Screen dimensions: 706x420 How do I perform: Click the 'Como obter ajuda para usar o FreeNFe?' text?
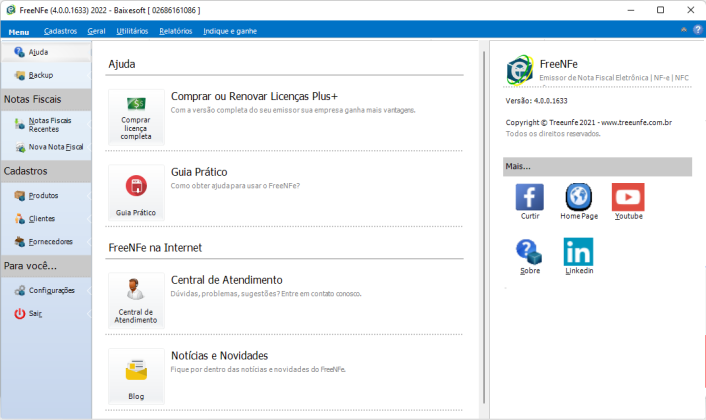(235, 185)
